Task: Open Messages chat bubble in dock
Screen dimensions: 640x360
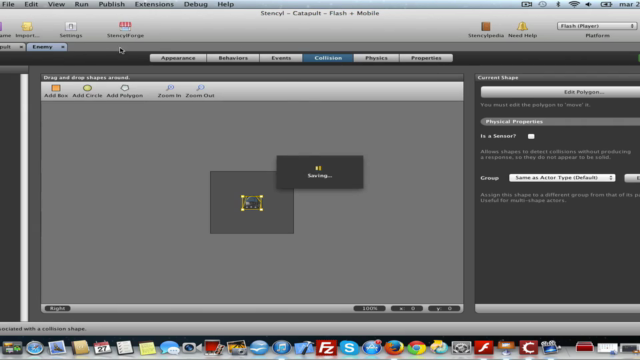Action: 169,348
